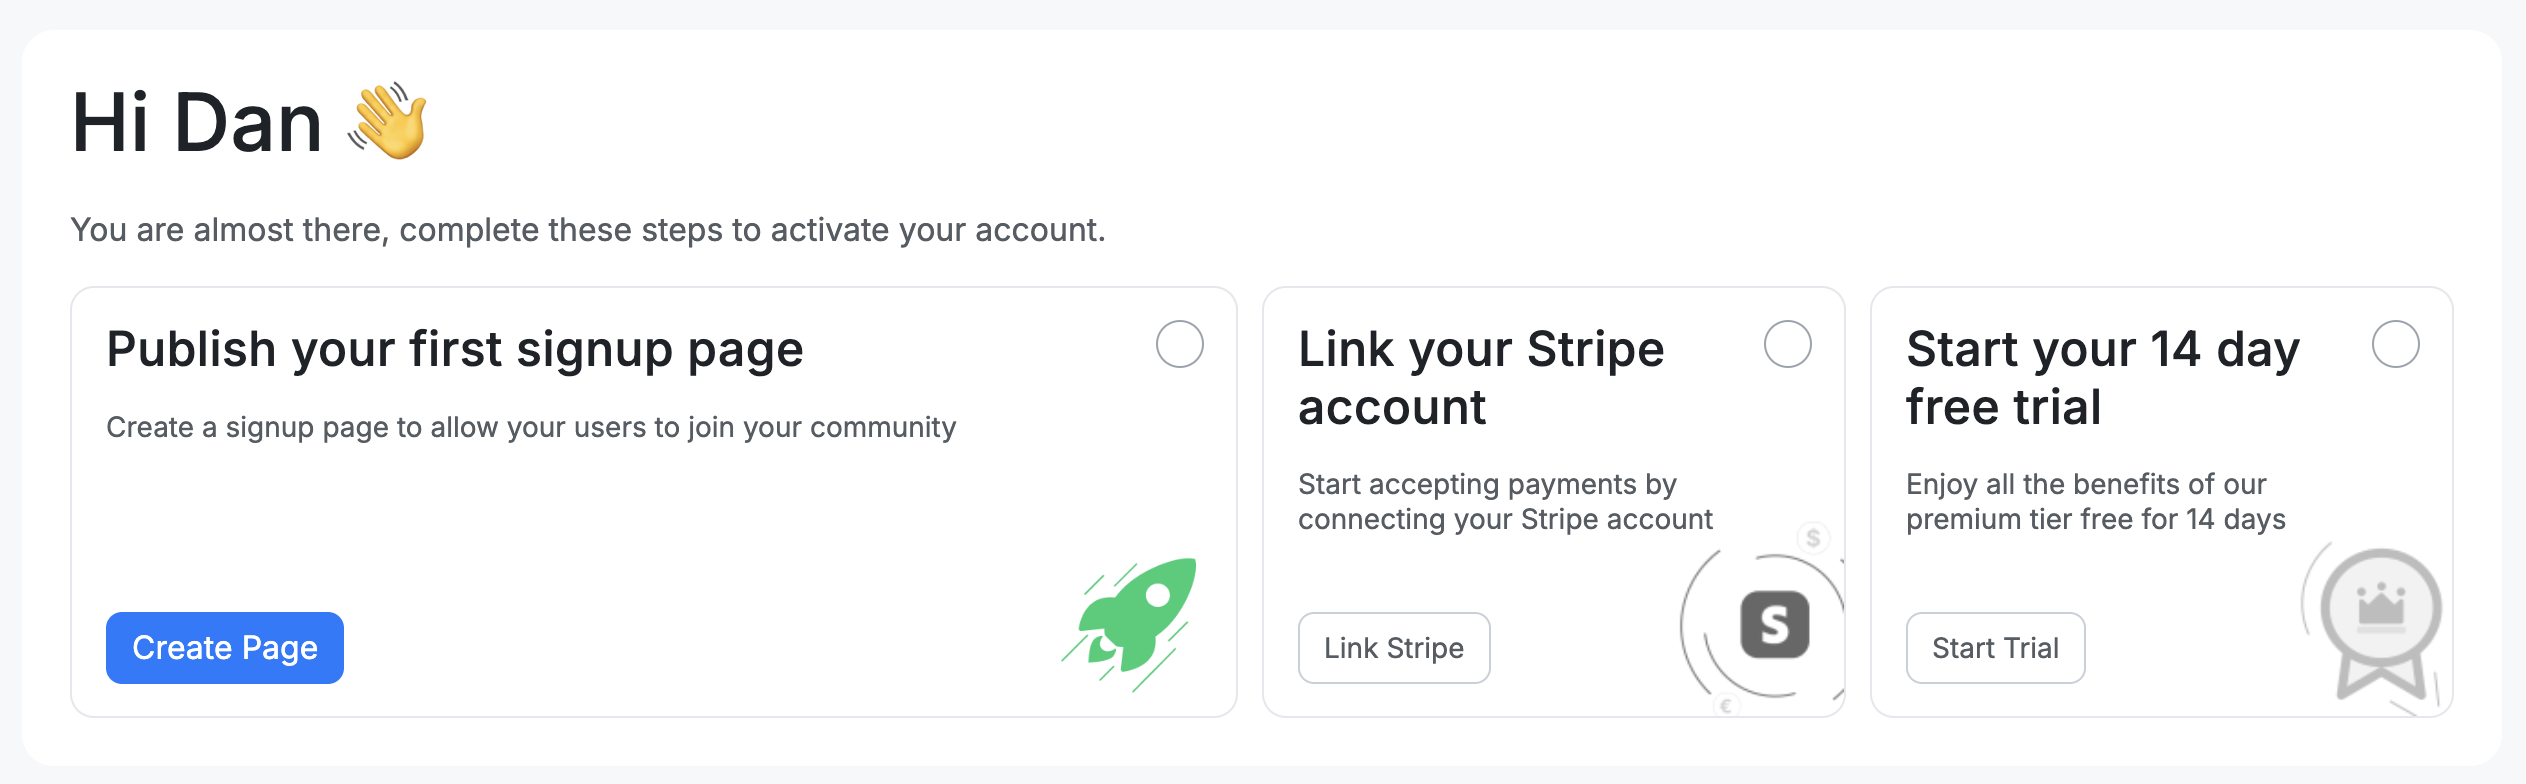
Task: Click the premium tier benefits description
Action: click(x=2096, y=502)
